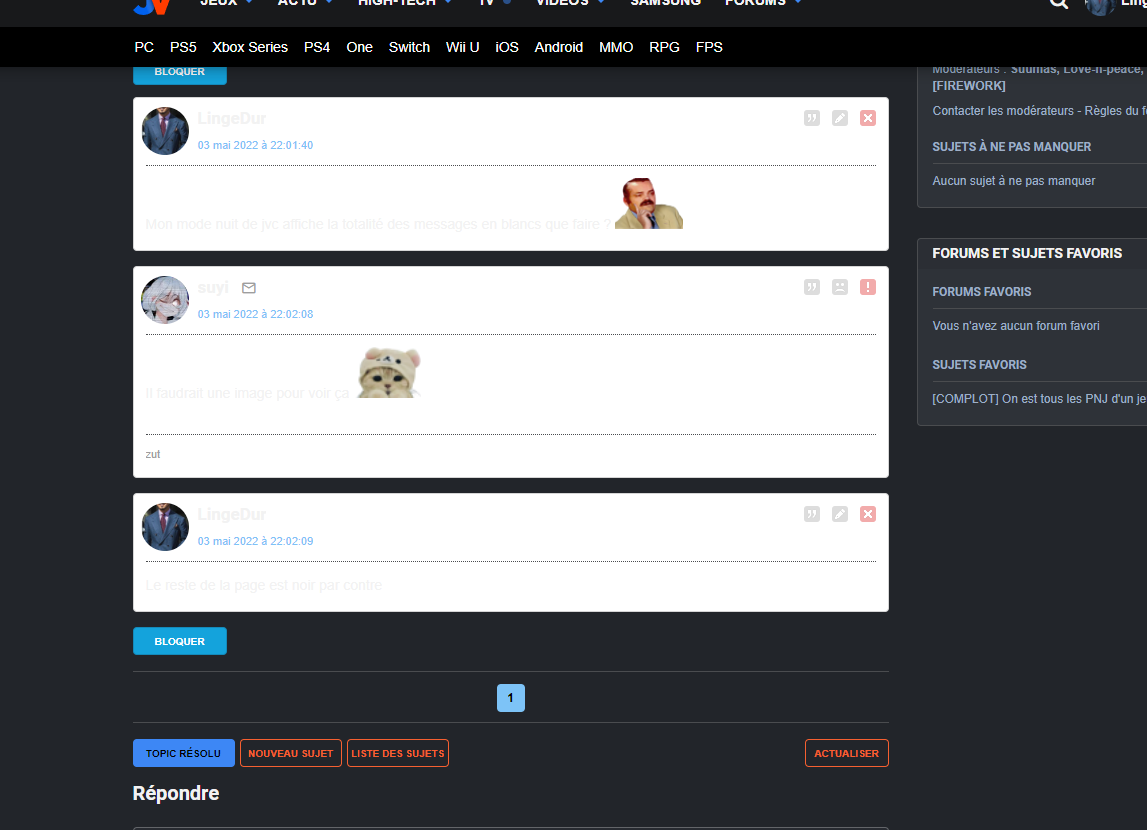The image size is (1147, 830).
Task: Go to page 1 of the topic
Action: click(511, 698)
